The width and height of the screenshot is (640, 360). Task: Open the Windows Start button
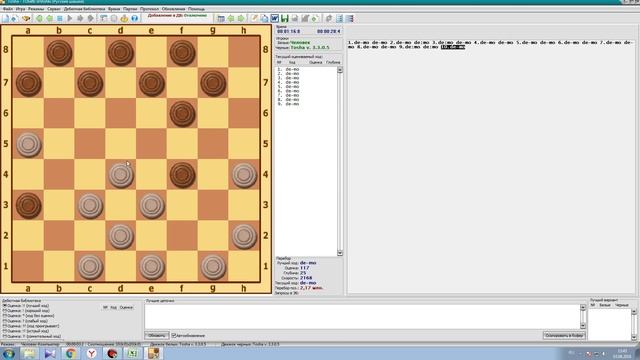pyautogui.click(x=8, y=353)
